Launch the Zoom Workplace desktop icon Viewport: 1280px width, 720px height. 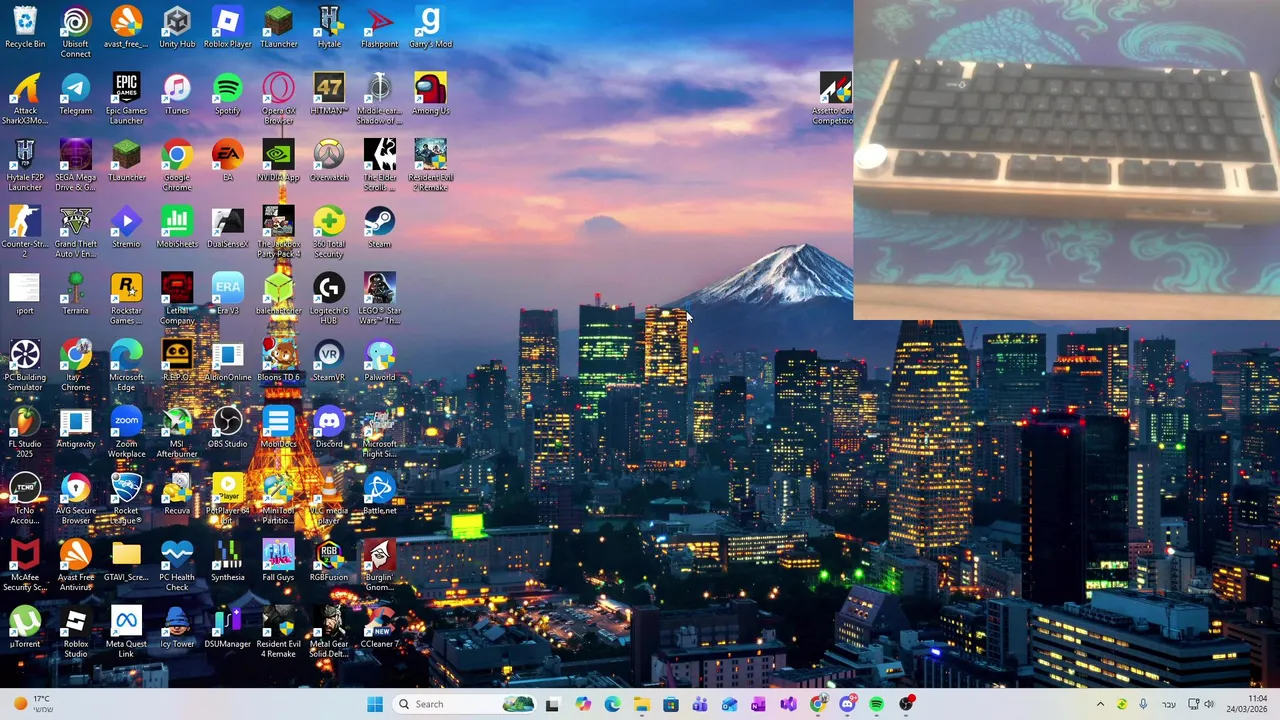tap(126, 432)
